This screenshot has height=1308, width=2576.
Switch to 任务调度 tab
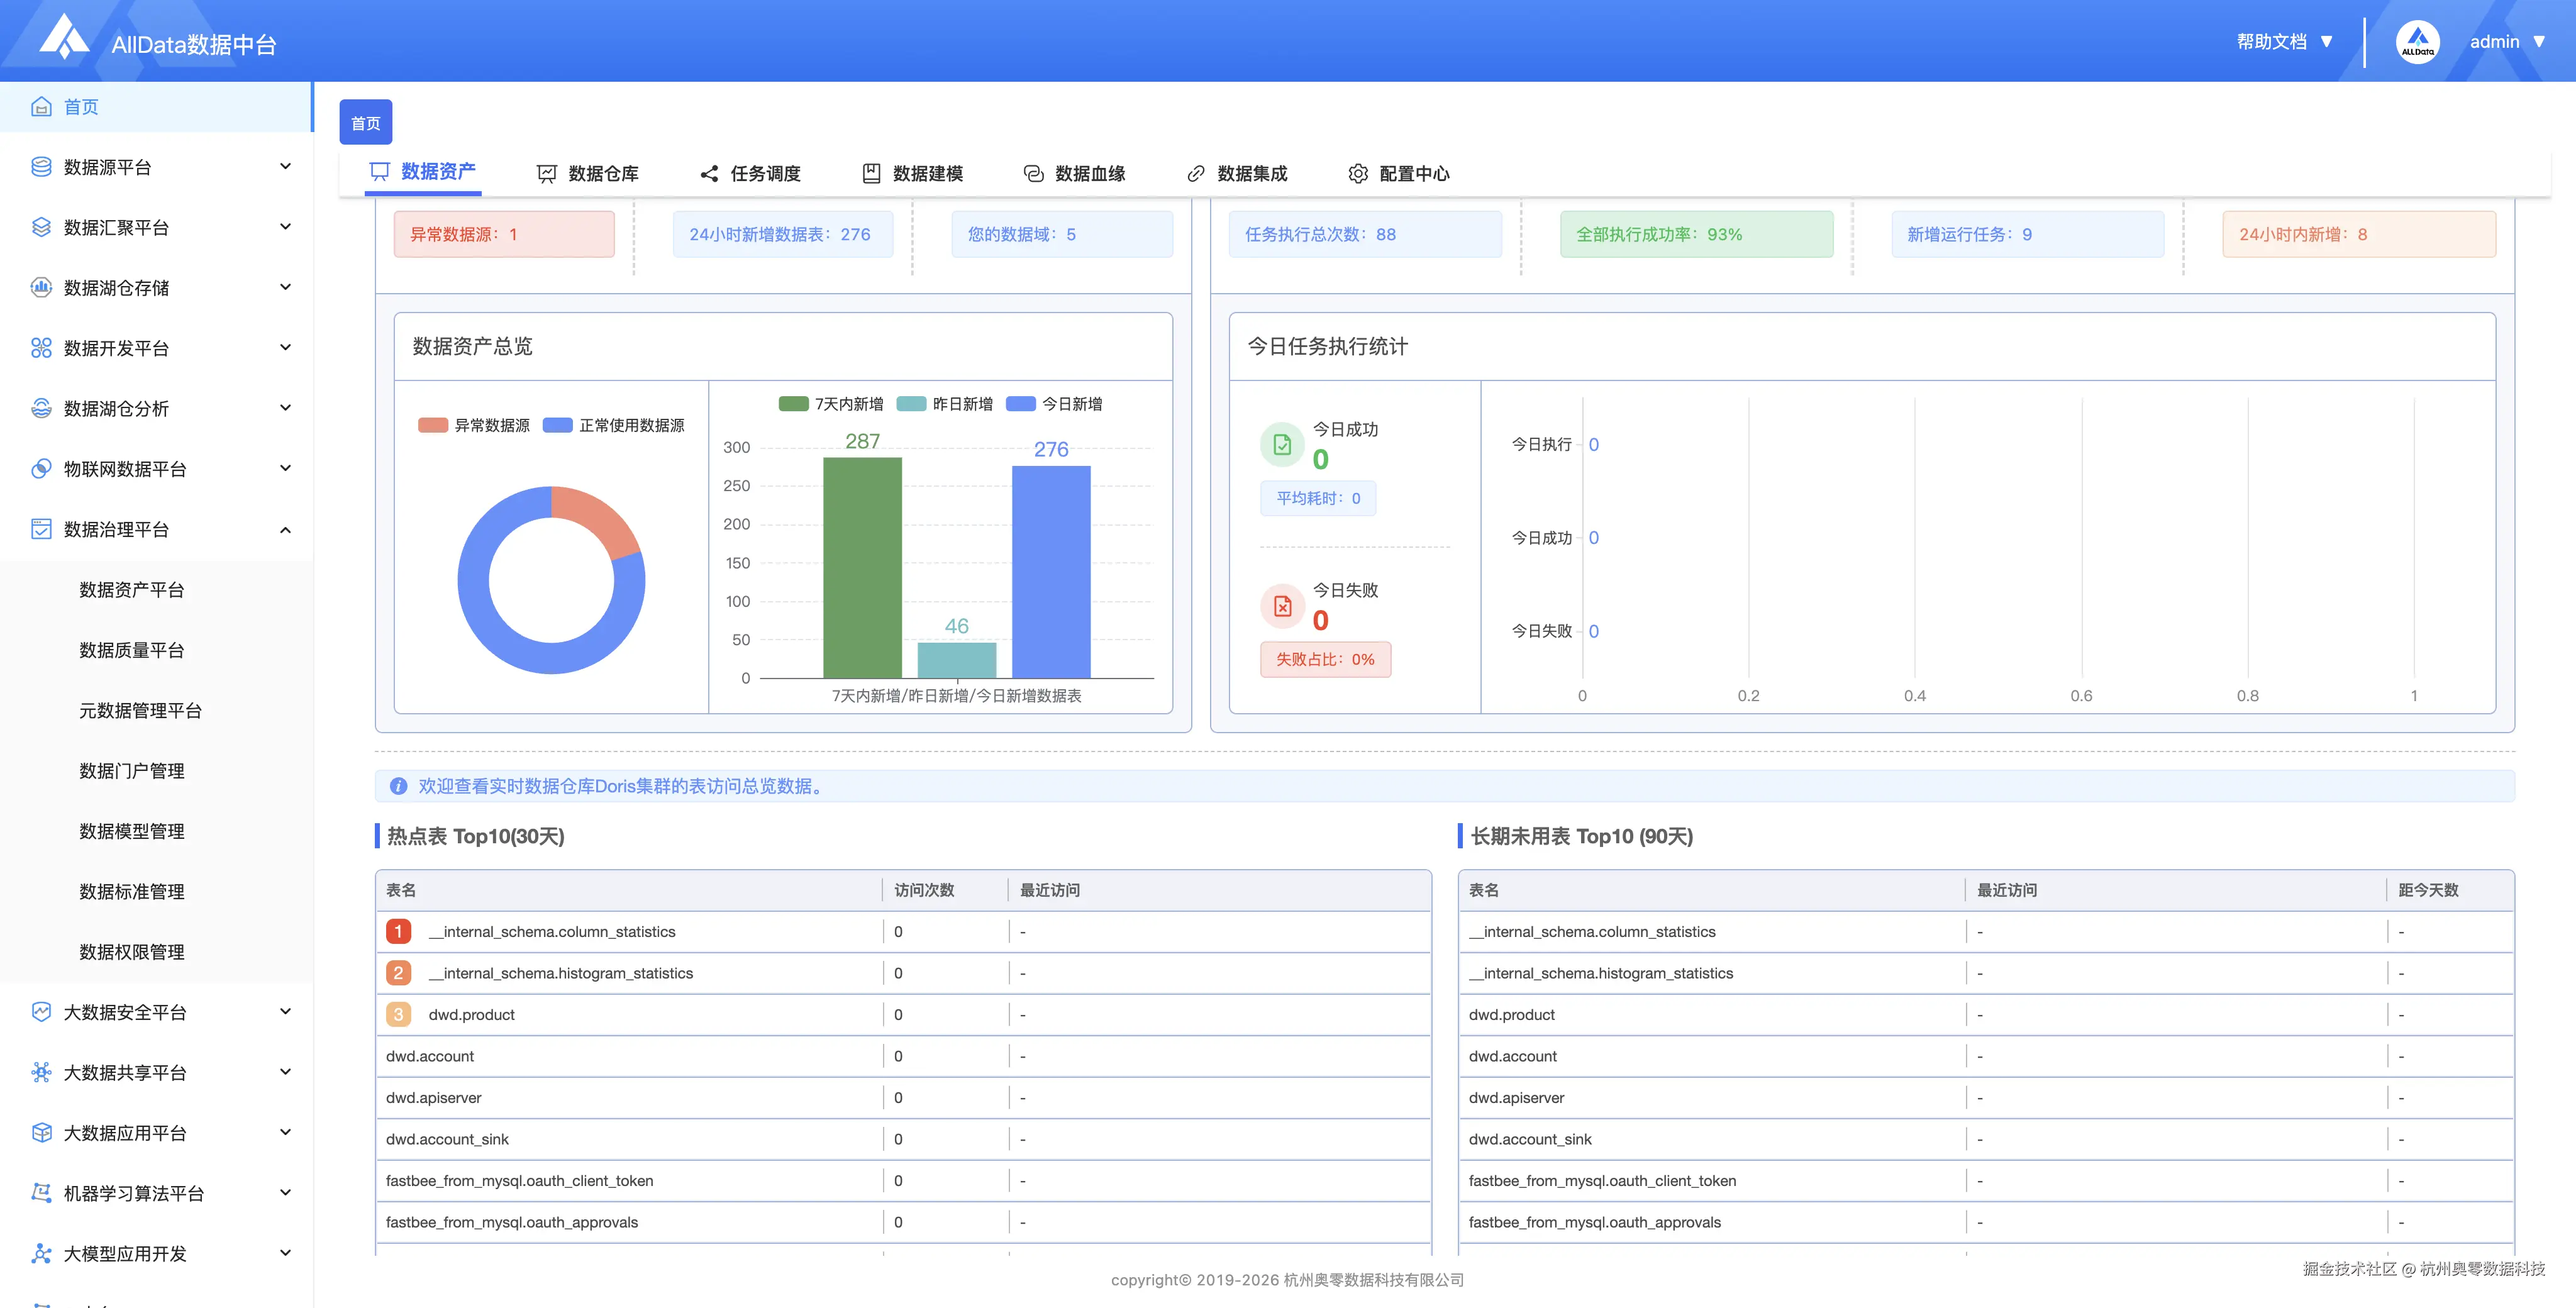(x=750, y=174)
